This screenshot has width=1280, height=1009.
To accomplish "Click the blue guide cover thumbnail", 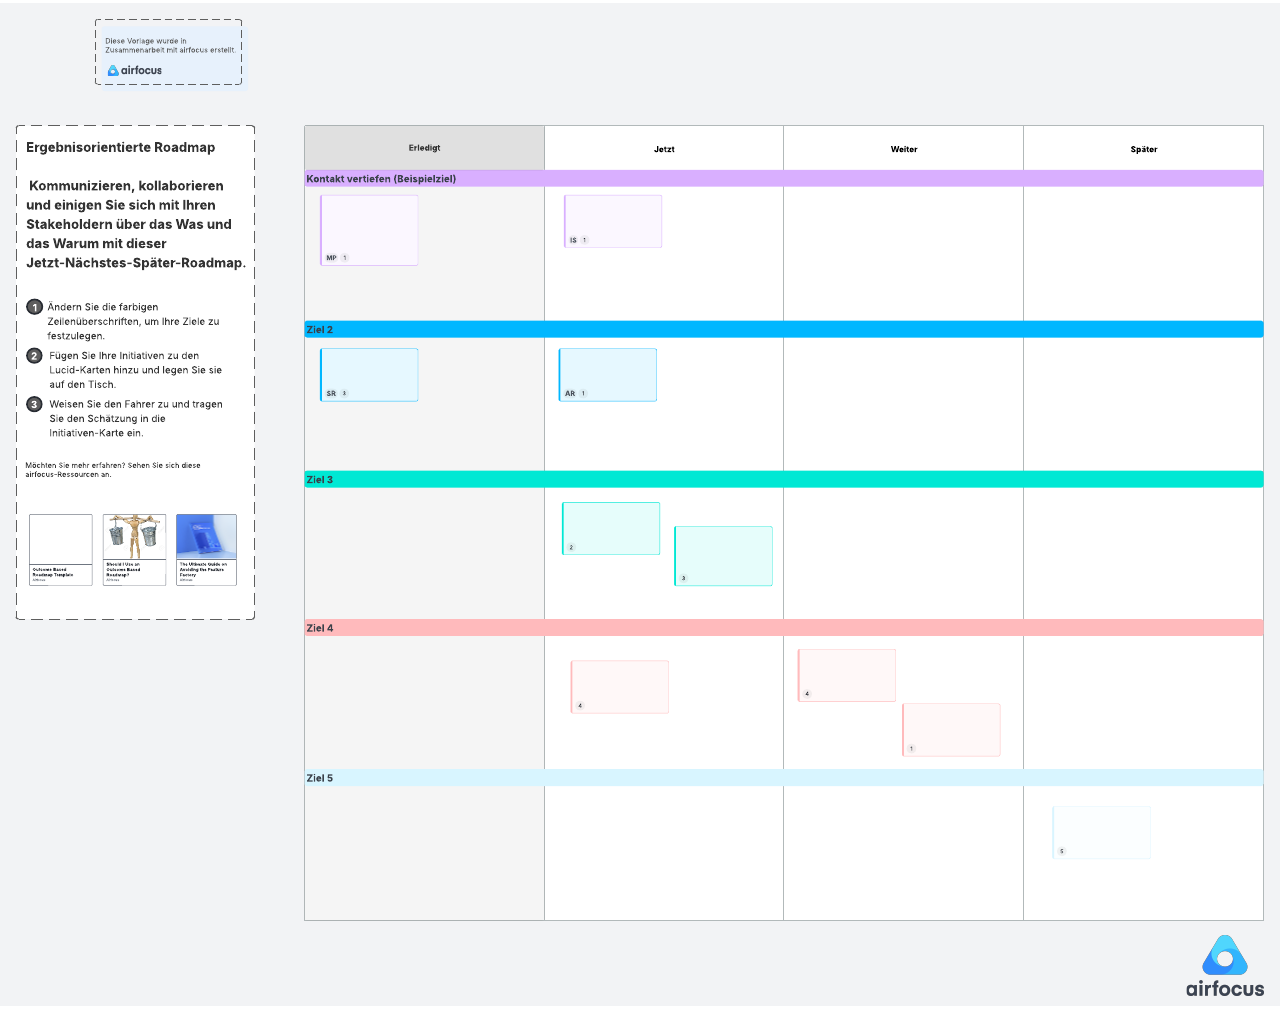I will click(x=206, y=535).
